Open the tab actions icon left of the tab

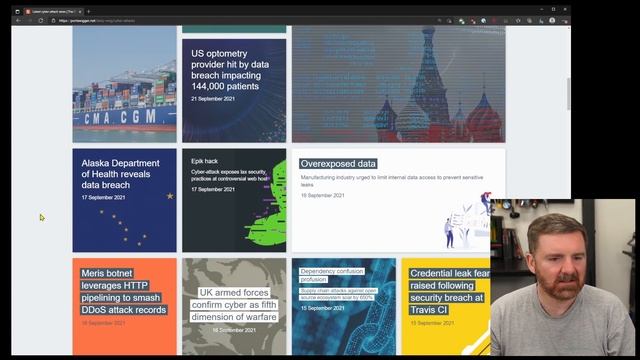click(x=18, y=11)
